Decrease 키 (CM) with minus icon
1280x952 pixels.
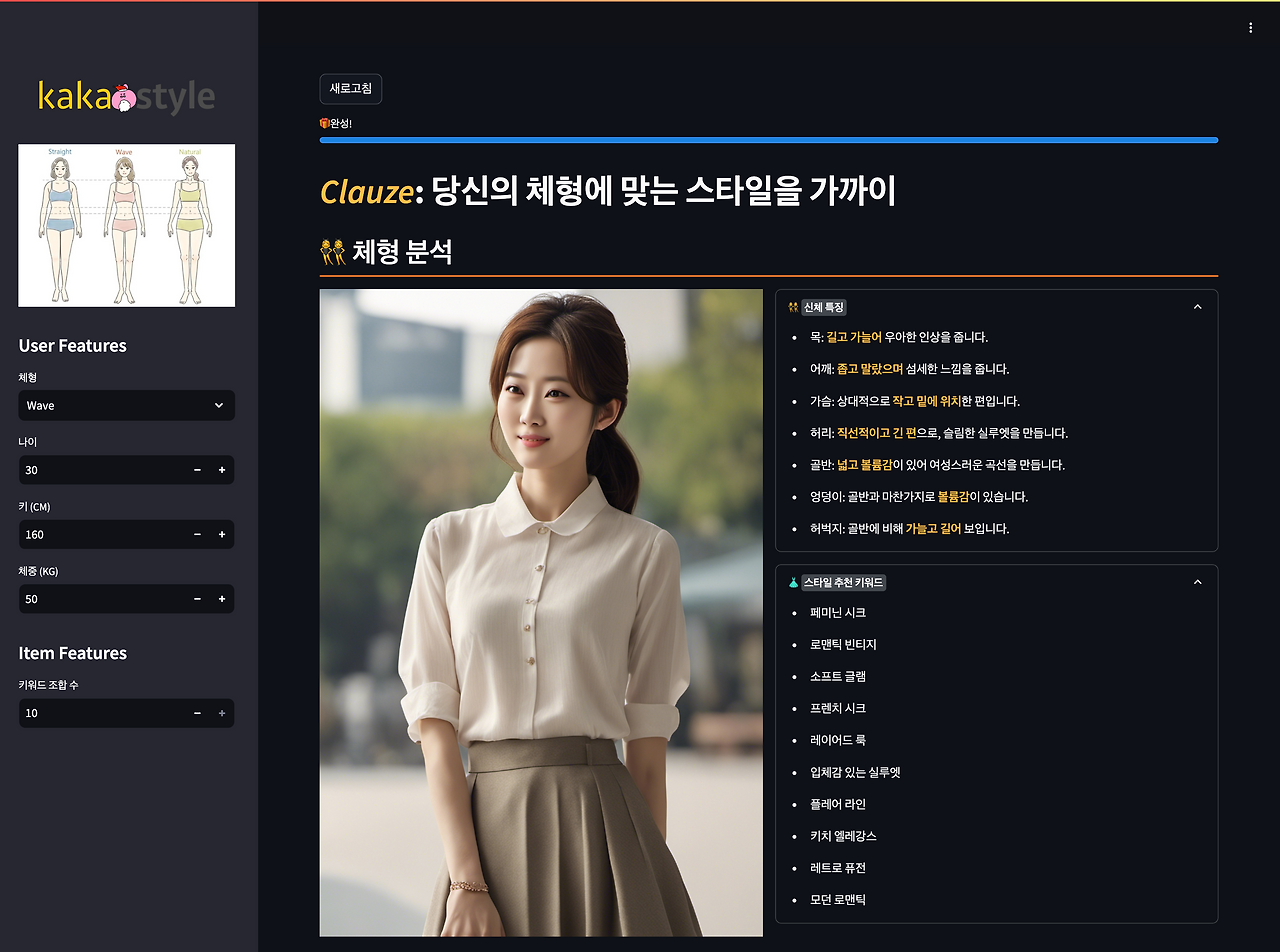[197, 535]
